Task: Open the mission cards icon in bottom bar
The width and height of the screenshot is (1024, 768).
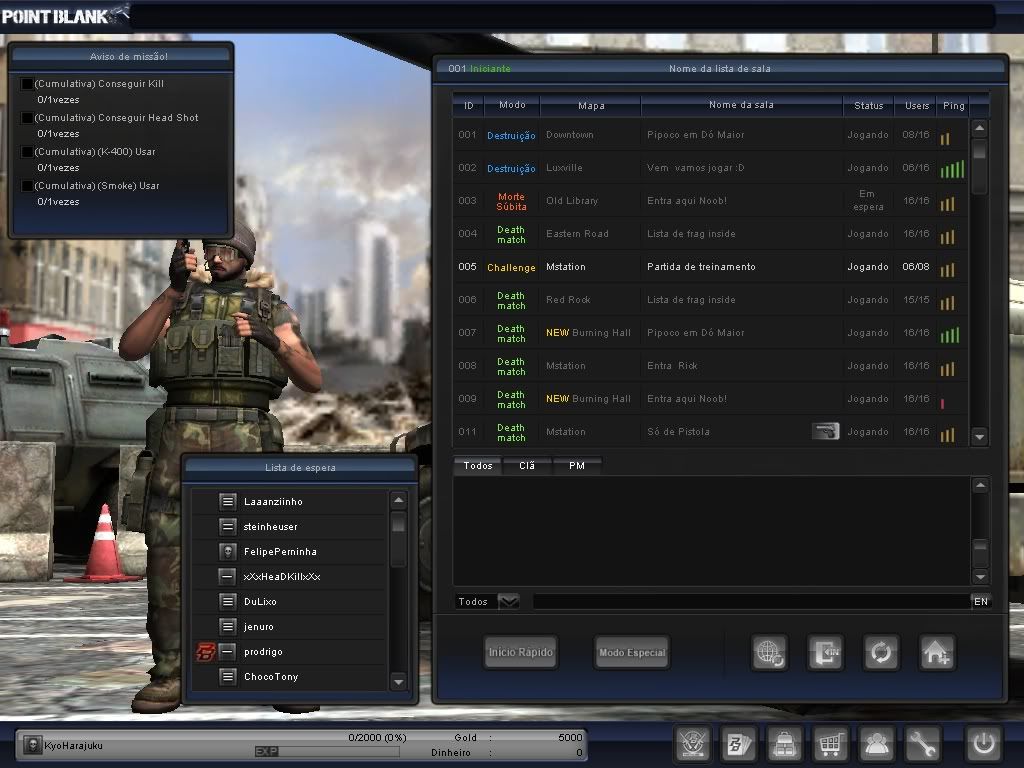Action: pyautogui.click(x=739, y=744)
